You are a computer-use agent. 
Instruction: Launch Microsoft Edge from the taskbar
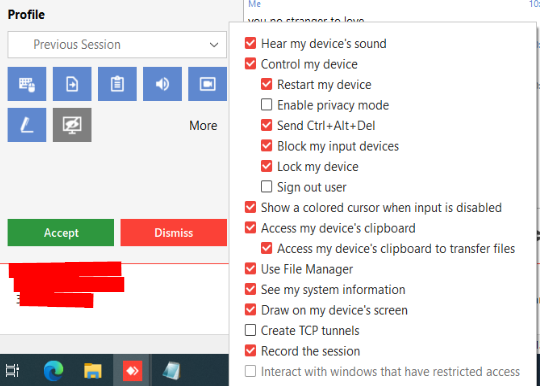(53, 371)
